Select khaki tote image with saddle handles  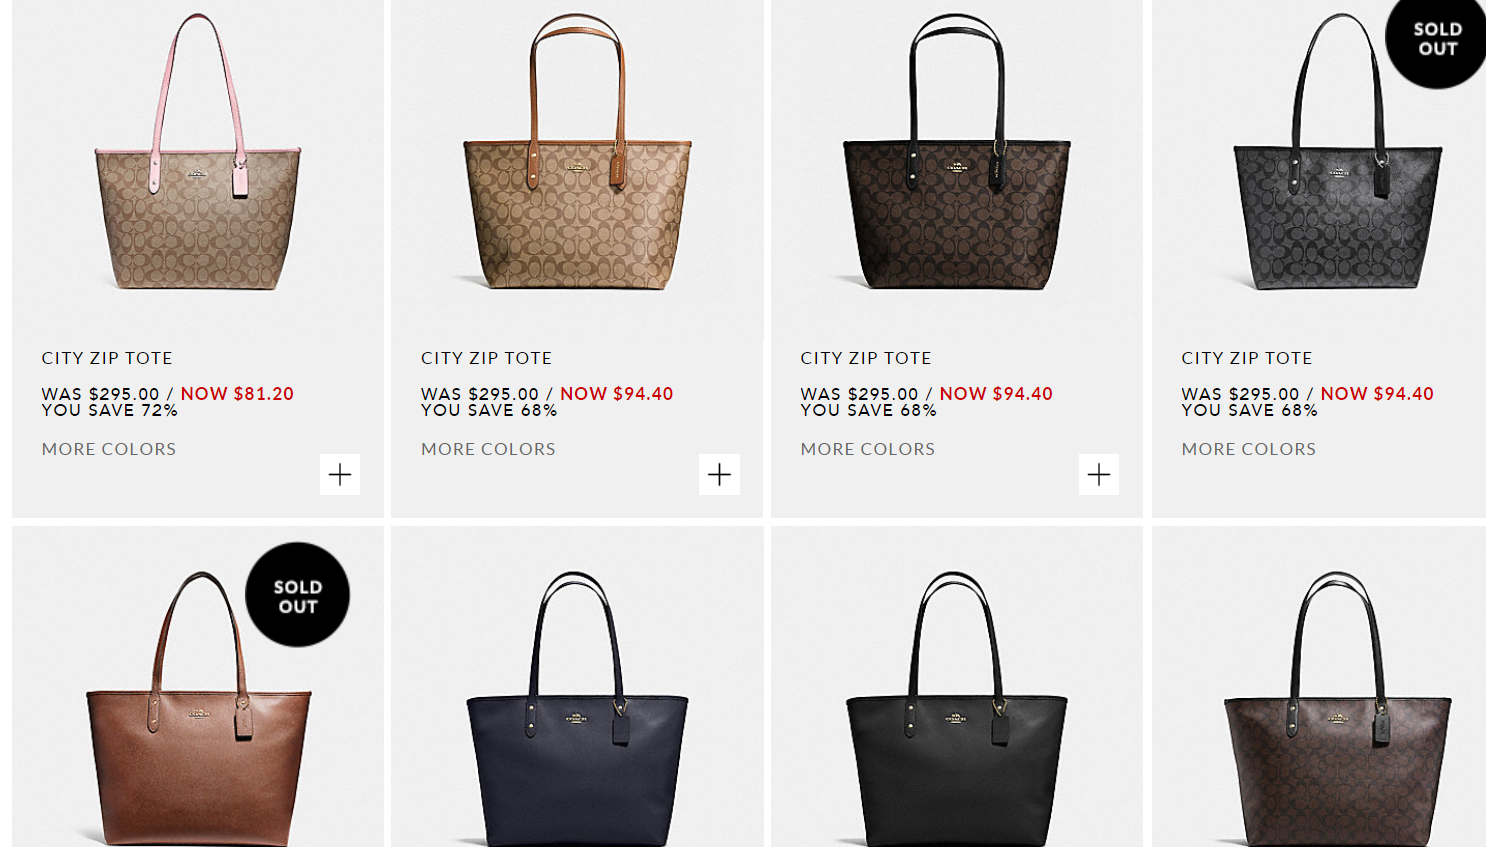tap(577, 152)
